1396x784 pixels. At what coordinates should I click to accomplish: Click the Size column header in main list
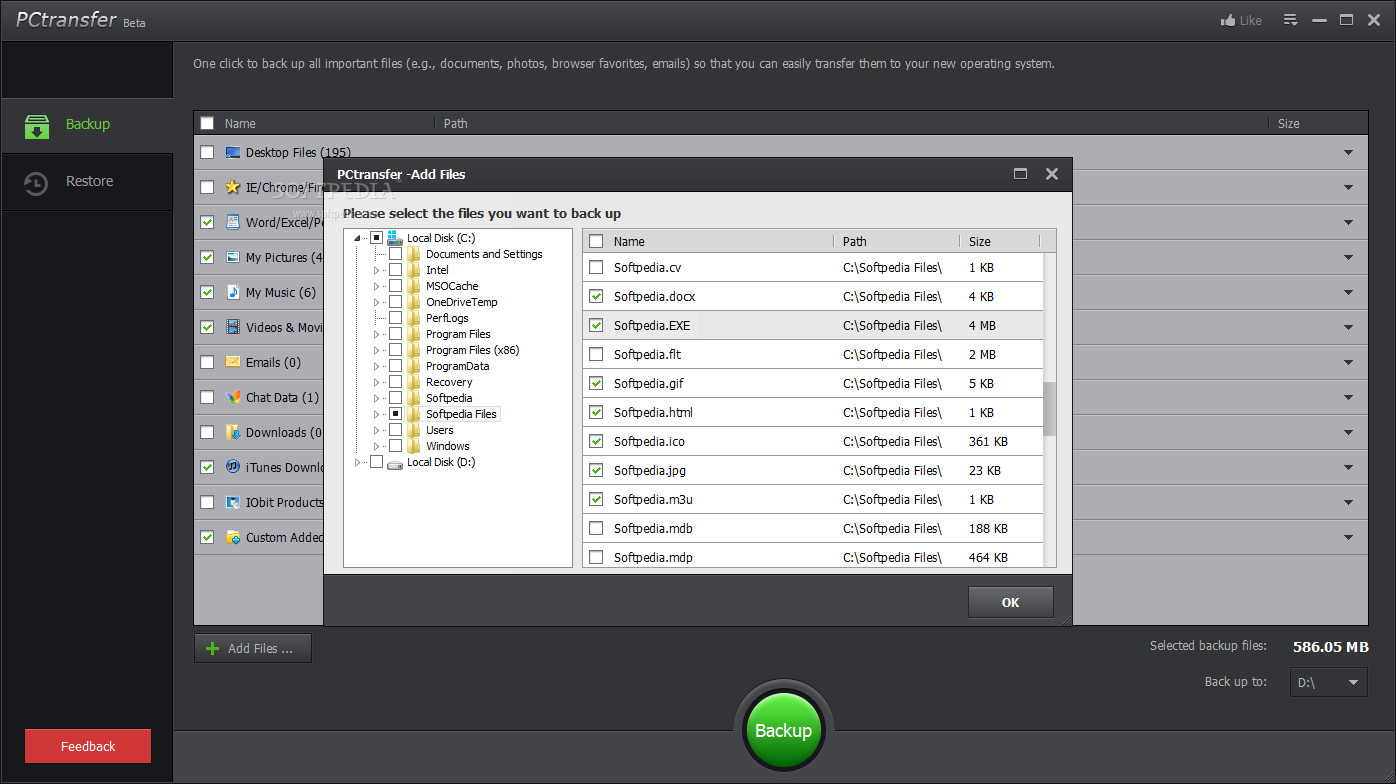[x=1289, y=124]
